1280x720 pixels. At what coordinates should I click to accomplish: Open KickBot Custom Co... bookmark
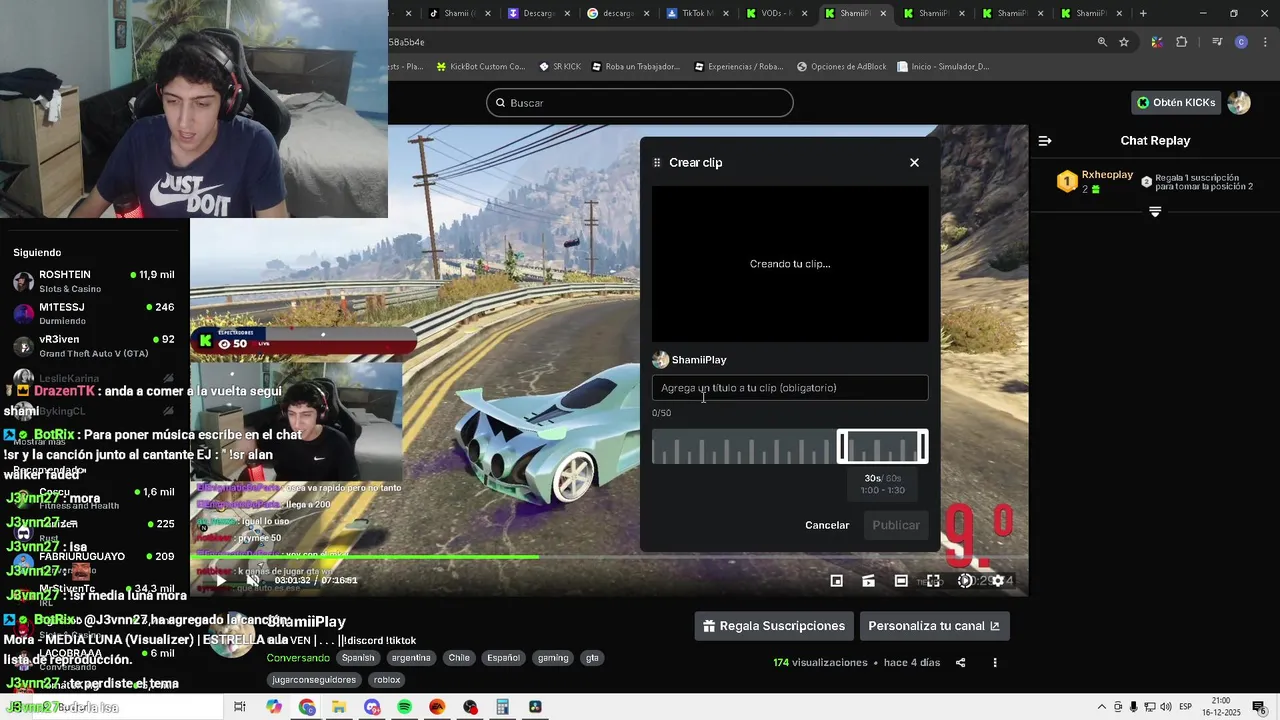click(x=480, y=67)
